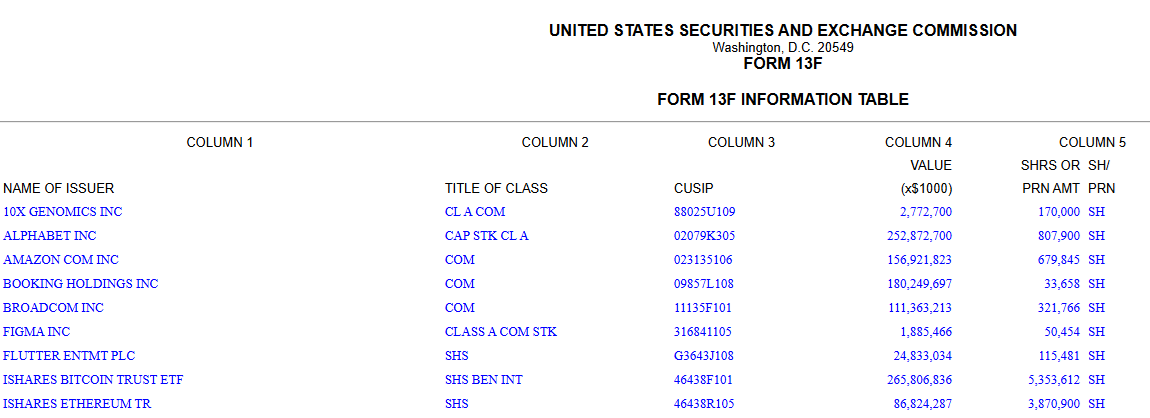
Task: Select CUSIP 02079K305 for Alphabet
Action: click(x=705, y=236)
